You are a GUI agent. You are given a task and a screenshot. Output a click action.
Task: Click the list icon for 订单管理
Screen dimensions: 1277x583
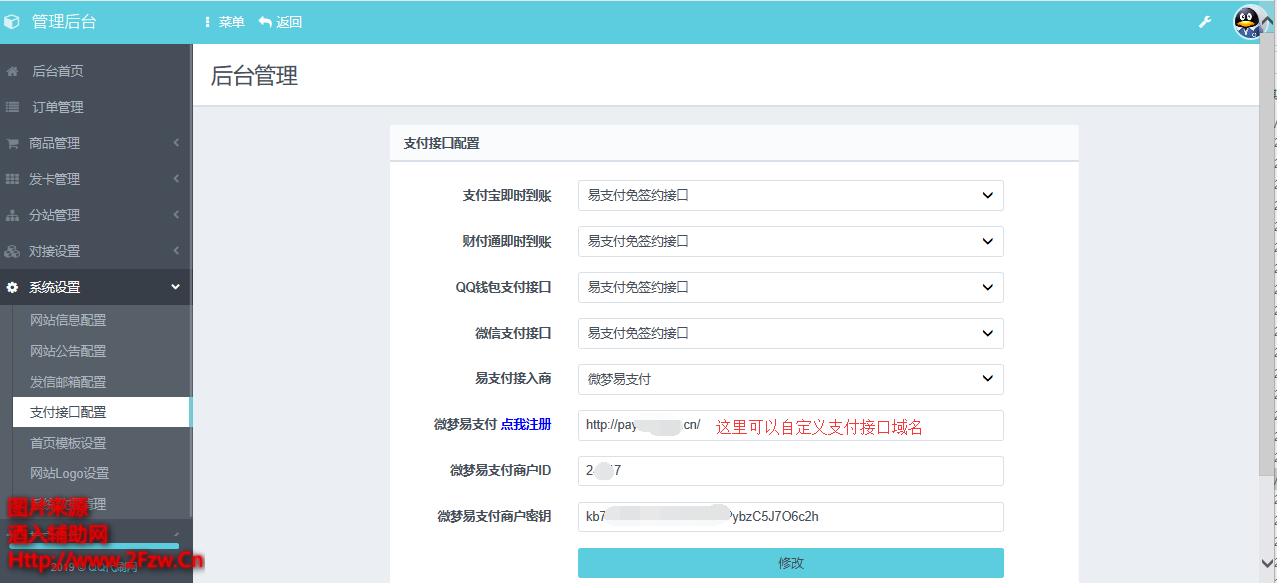coord(13,107)
